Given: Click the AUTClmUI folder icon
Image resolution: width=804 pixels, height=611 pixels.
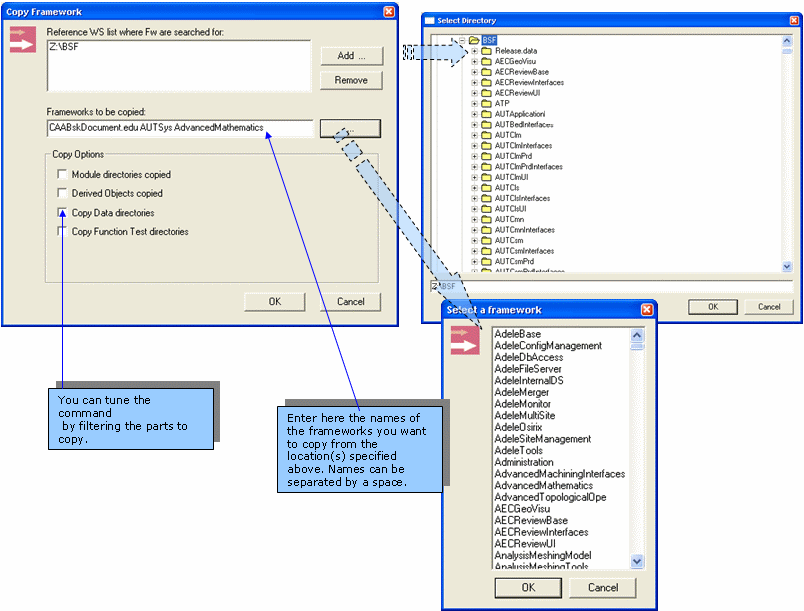Looking at the screenshot, I should pyautogui.click(x=486, y=177).
